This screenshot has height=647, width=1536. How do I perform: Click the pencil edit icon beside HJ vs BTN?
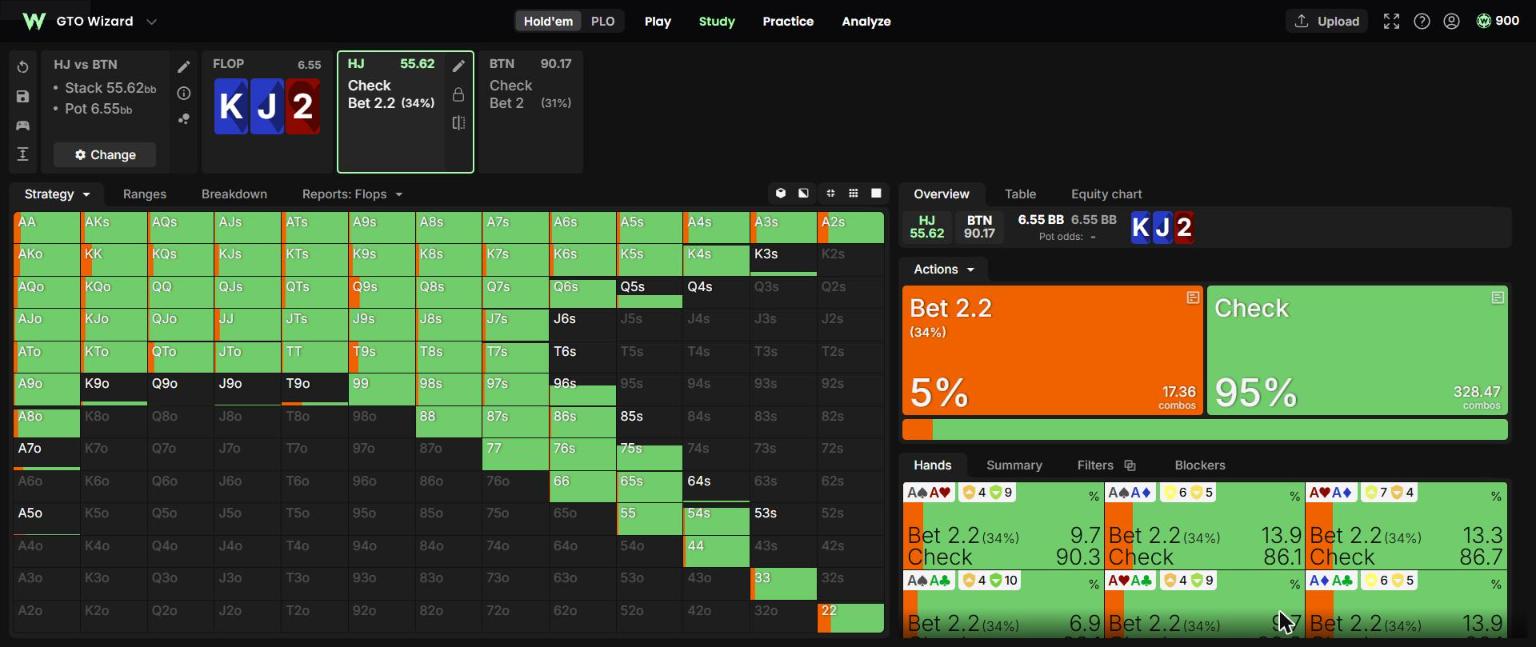coord(184,67)
